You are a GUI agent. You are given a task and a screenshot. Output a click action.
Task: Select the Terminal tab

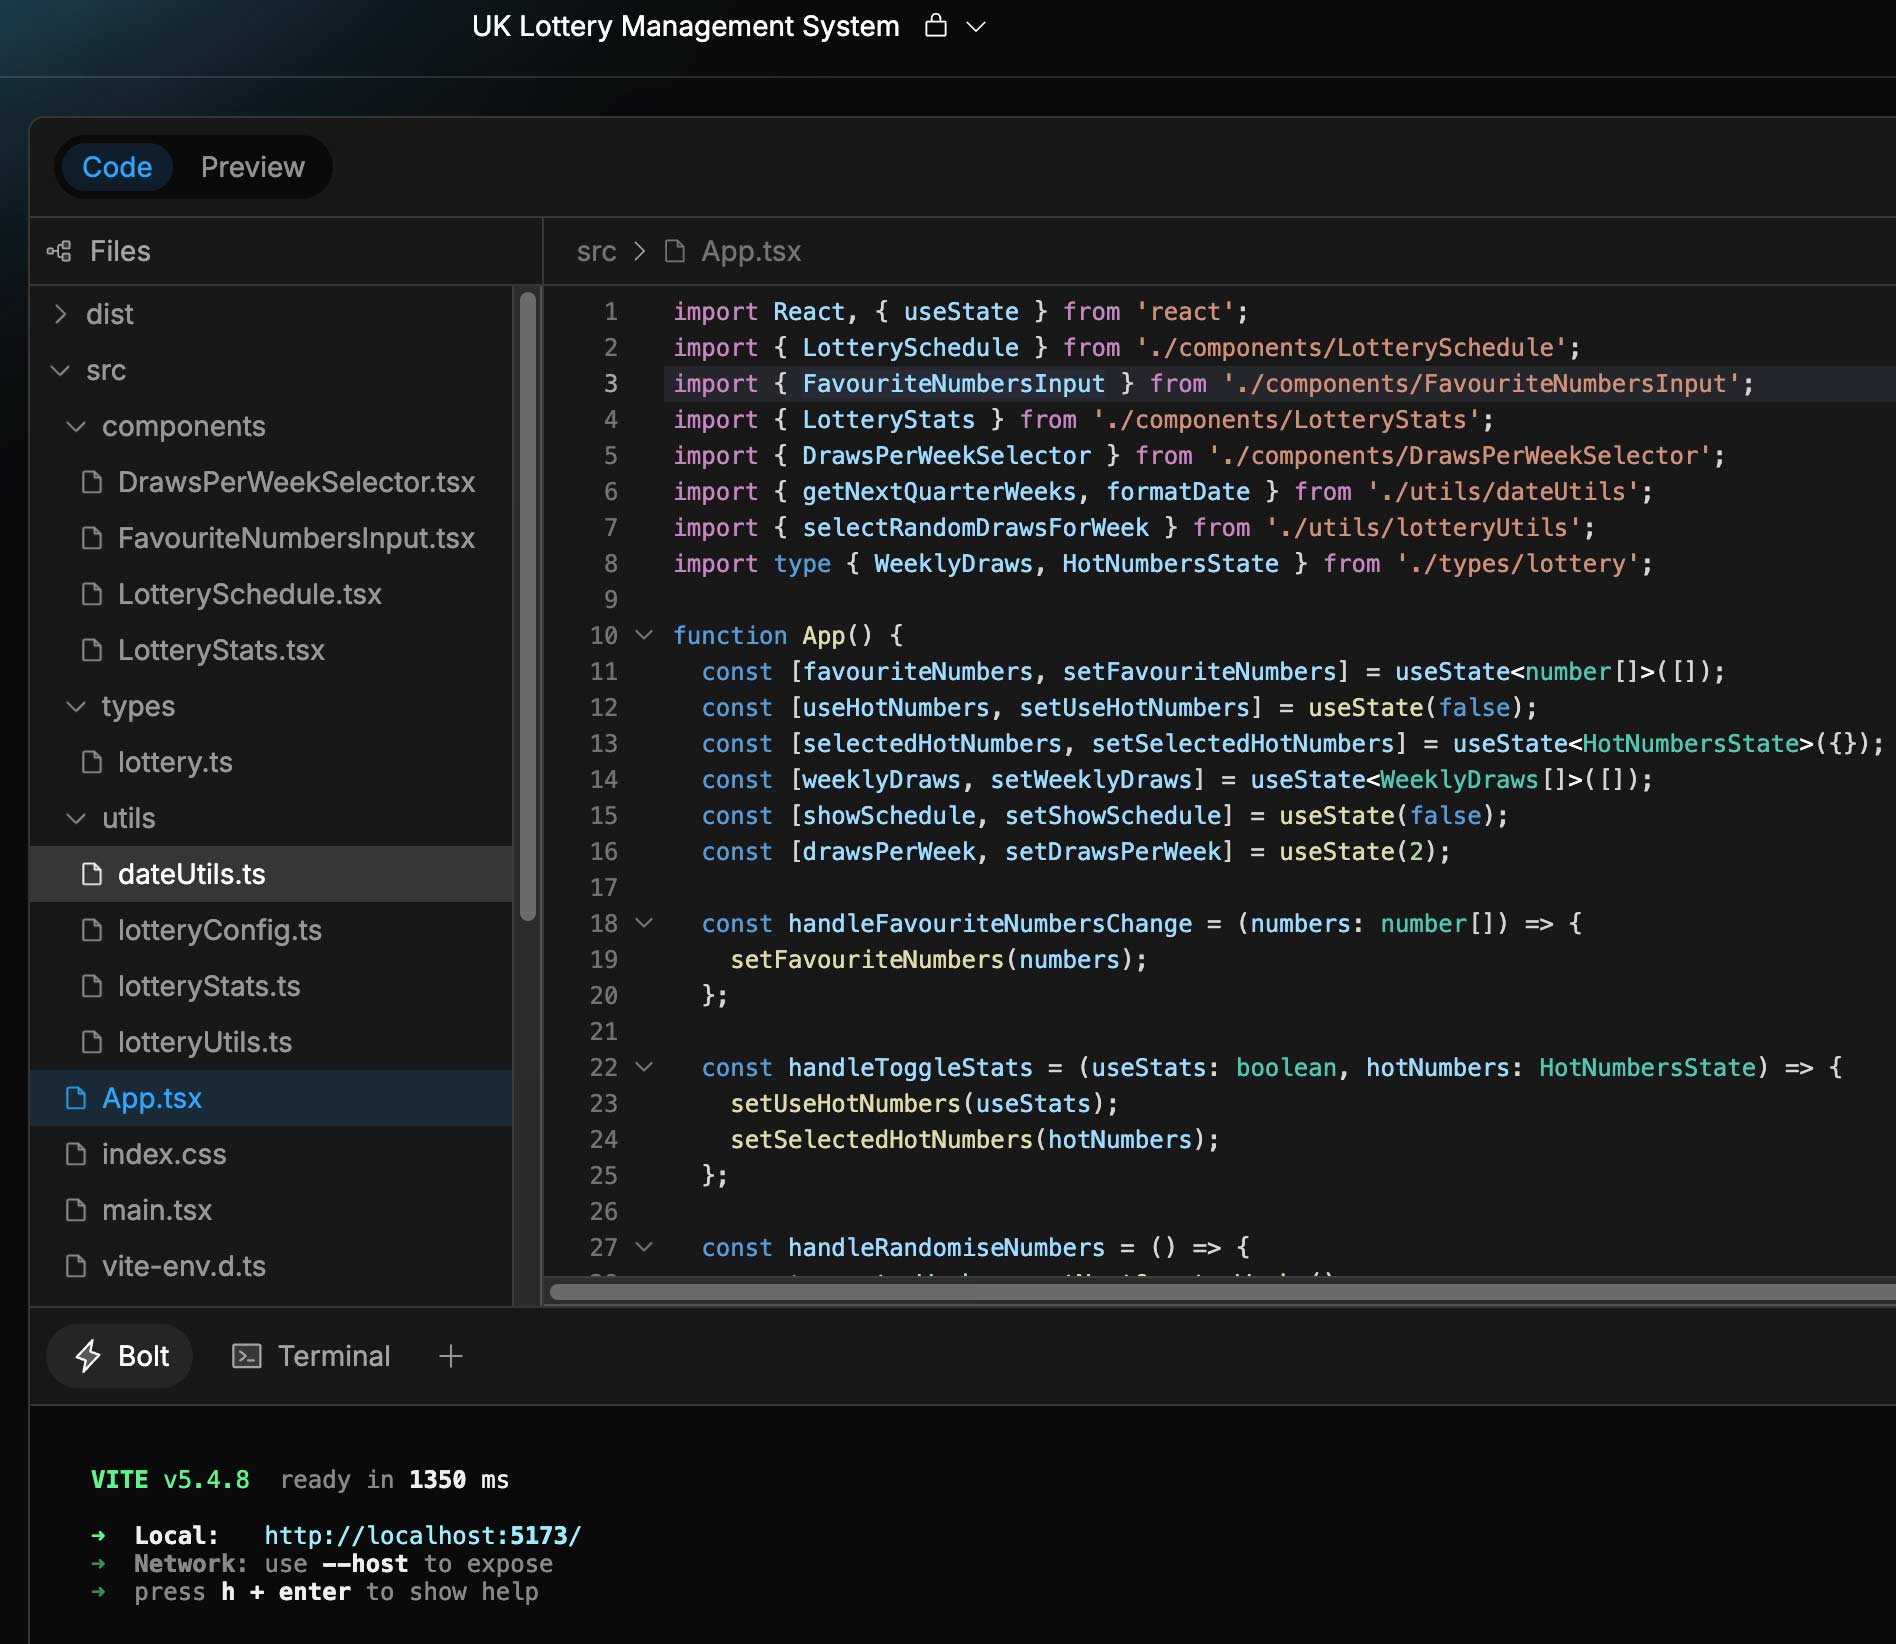(311, 1356)
